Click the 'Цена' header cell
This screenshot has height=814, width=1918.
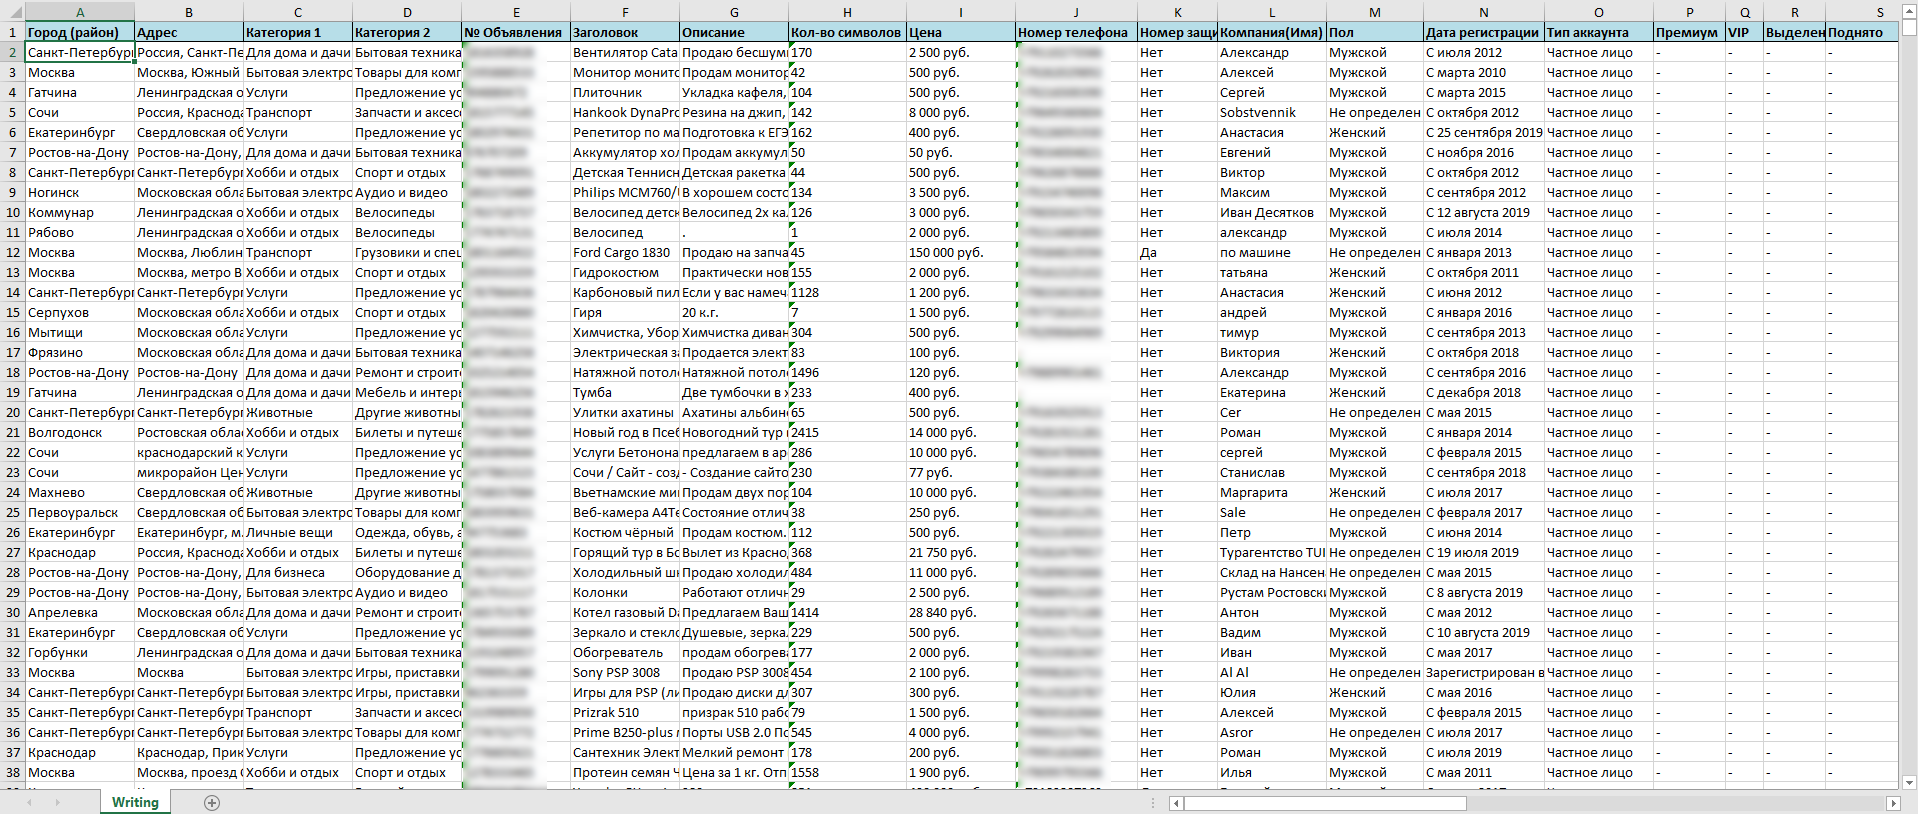coord(960,32)
